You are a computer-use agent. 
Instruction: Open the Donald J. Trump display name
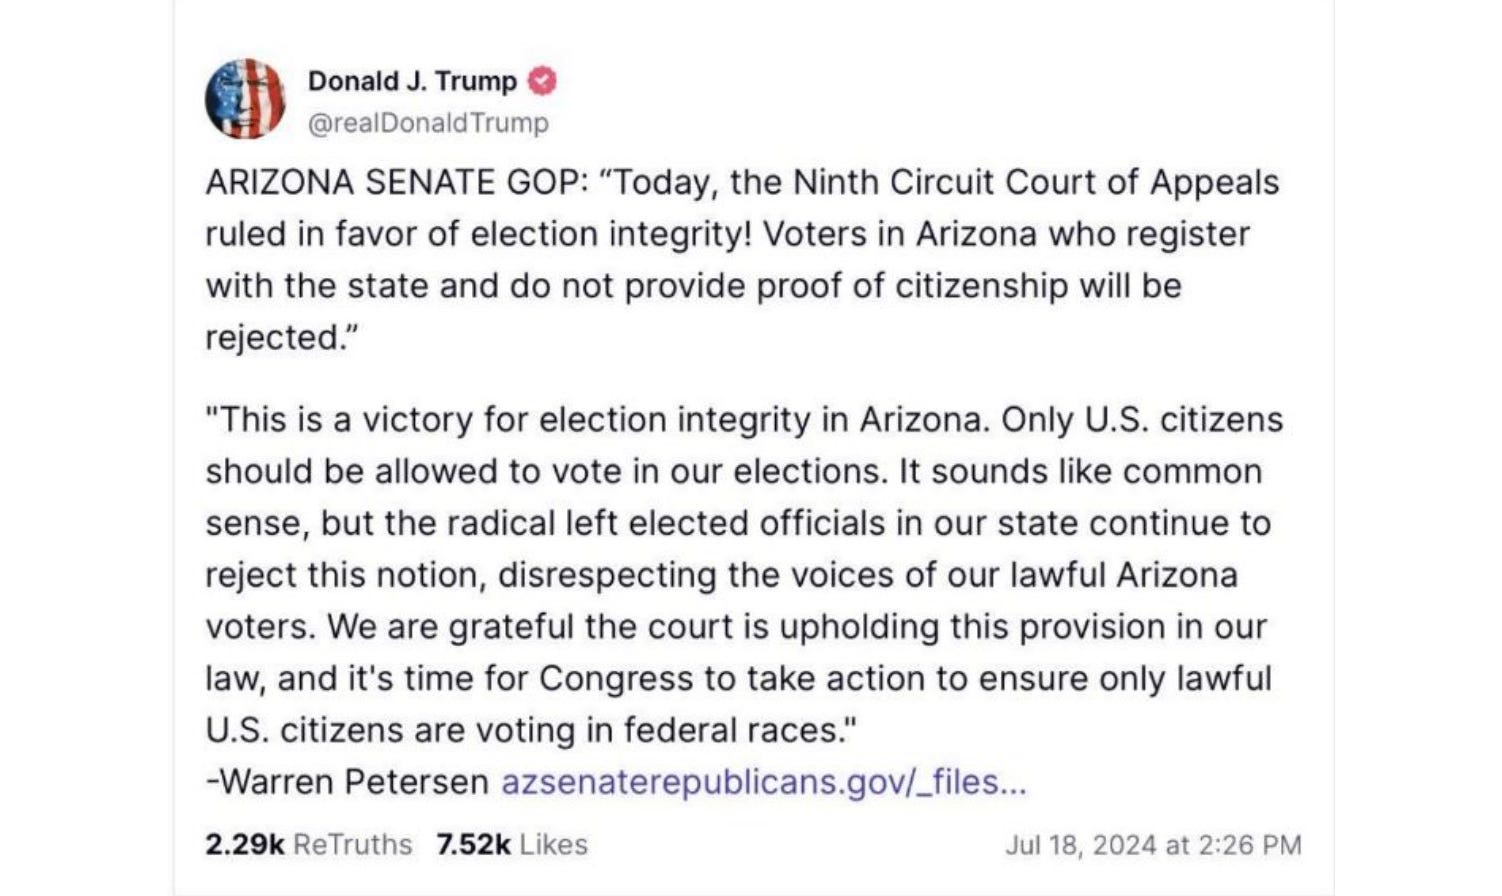pos(412,81)
